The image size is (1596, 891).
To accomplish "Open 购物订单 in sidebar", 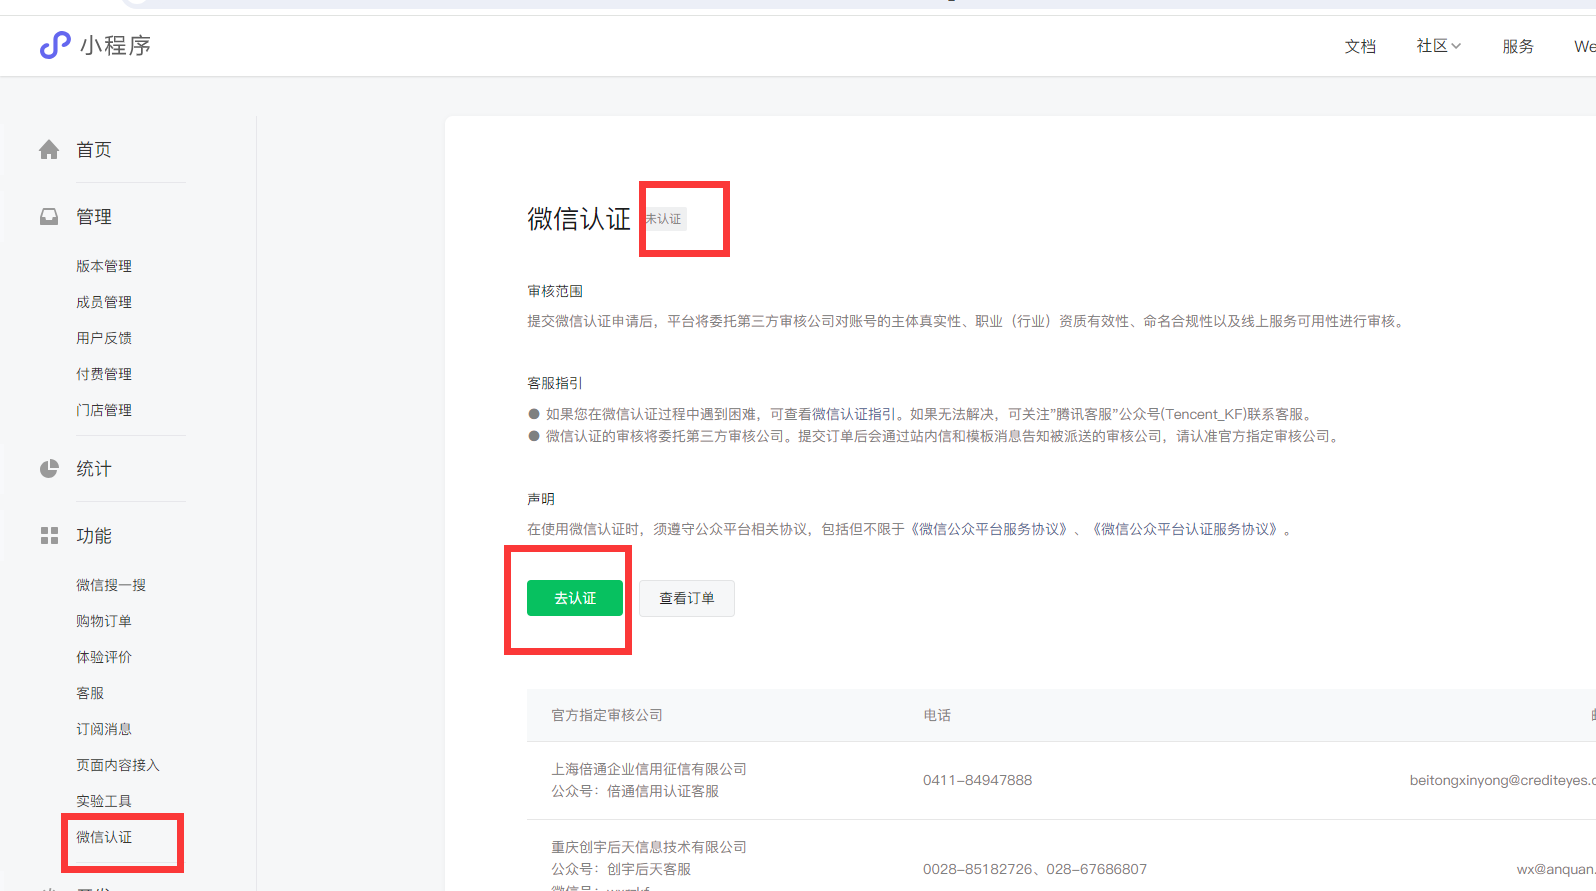I will [104, 621].
